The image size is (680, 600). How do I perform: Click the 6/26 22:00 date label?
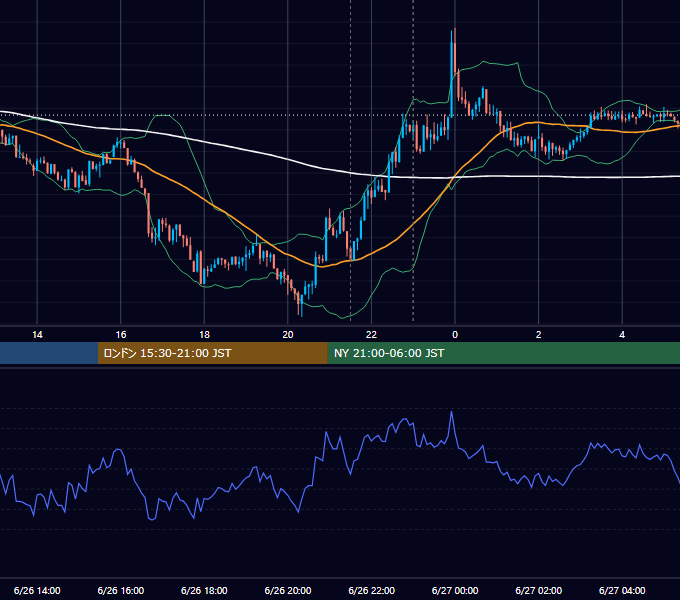(x=372, y=590)
